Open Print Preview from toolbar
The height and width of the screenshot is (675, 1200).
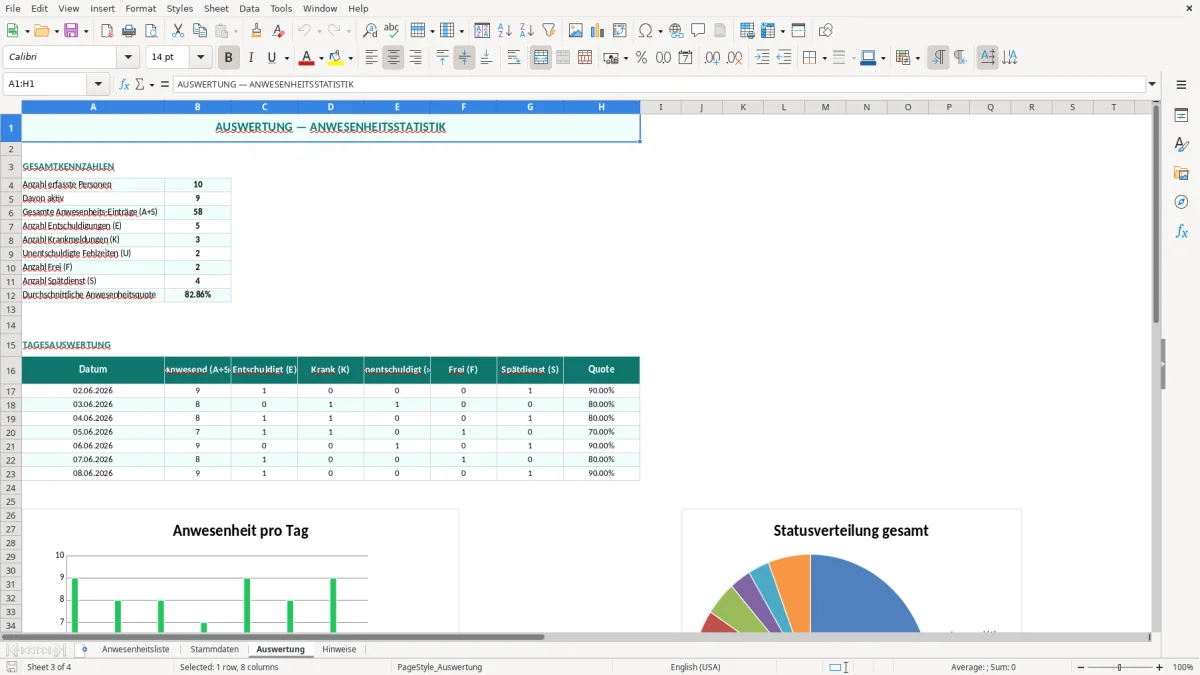[151, 31]
